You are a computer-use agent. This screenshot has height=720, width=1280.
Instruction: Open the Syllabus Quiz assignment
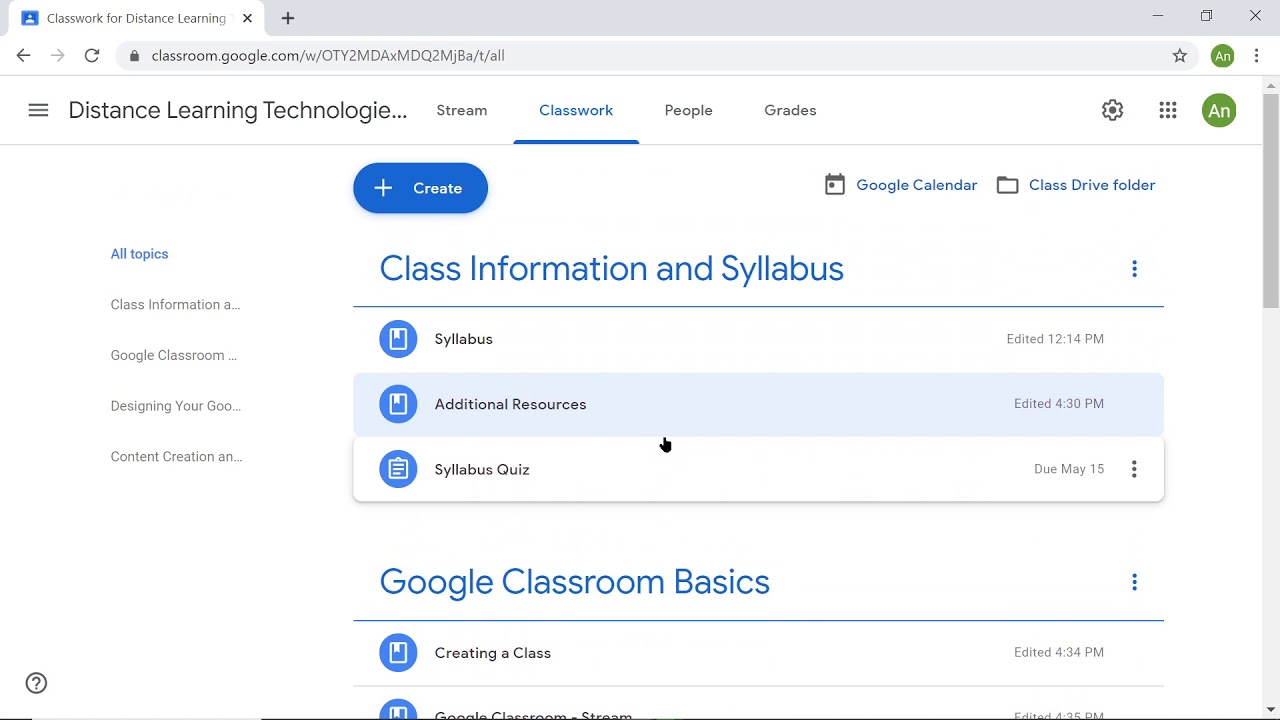758,469
